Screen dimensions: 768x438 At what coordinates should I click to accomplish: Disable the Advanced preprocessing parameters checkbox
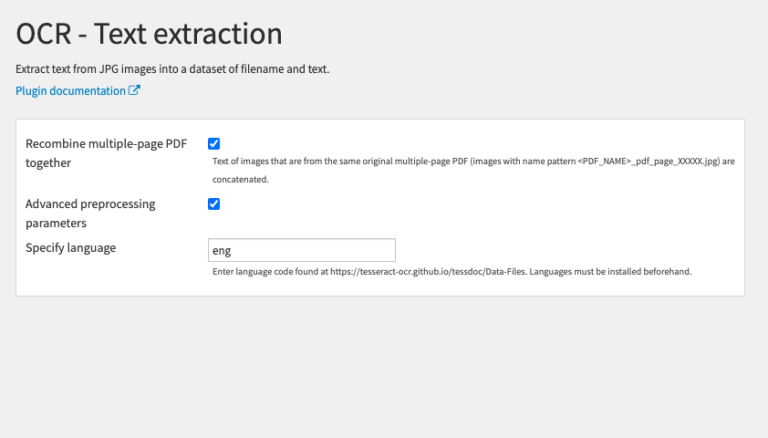pos(214,204)
